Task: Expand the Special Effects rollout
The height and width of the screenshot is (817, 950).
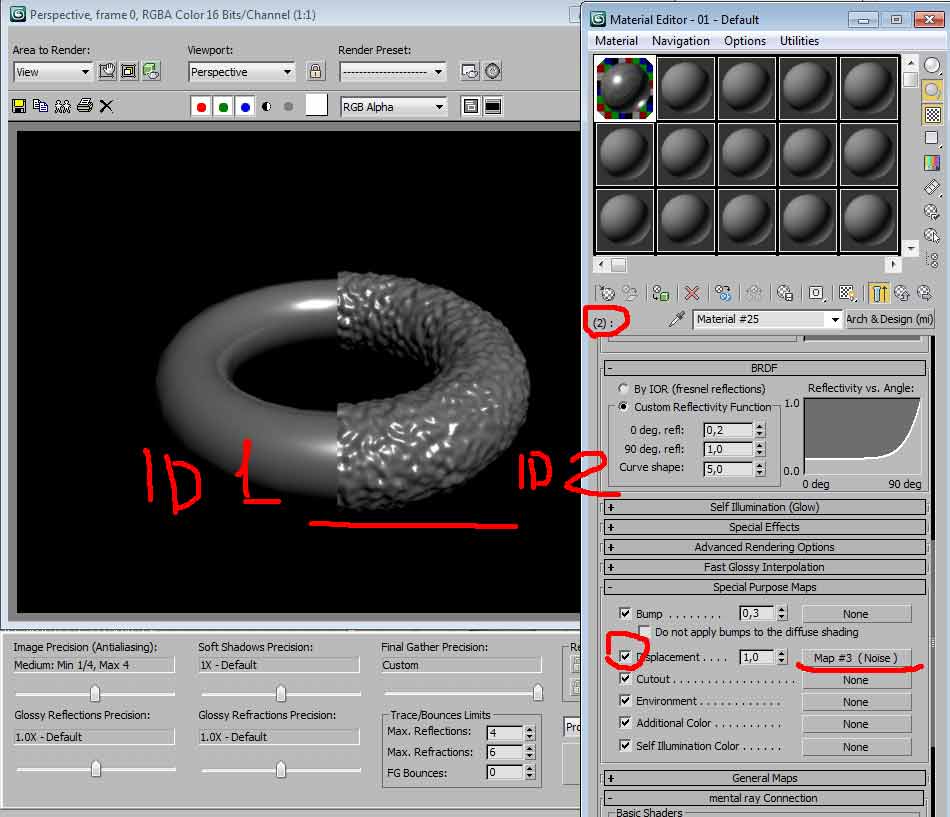Action: 765,527
